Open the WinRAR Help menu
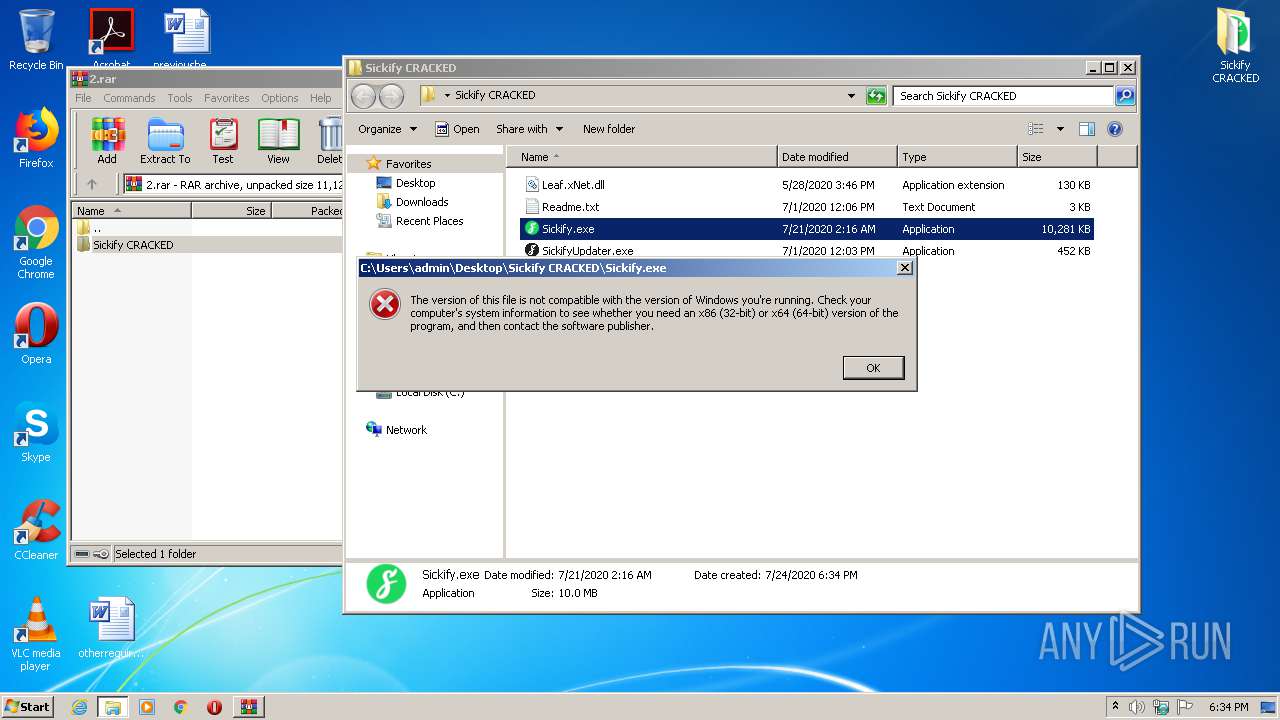 (321, 98)
